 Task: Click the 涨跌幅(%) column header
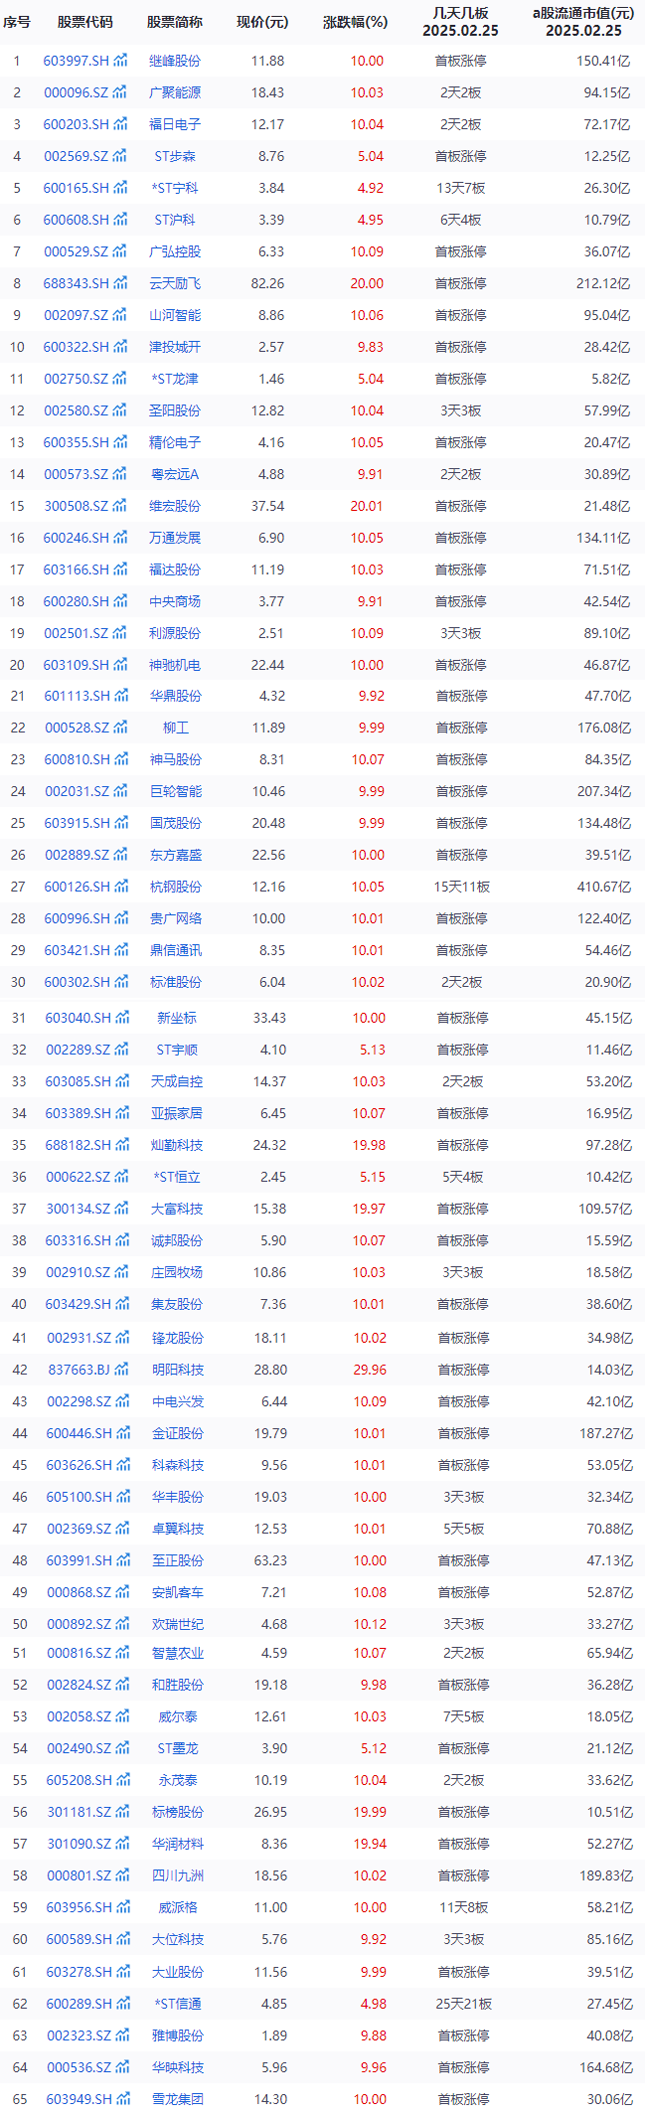pos(355,22)
